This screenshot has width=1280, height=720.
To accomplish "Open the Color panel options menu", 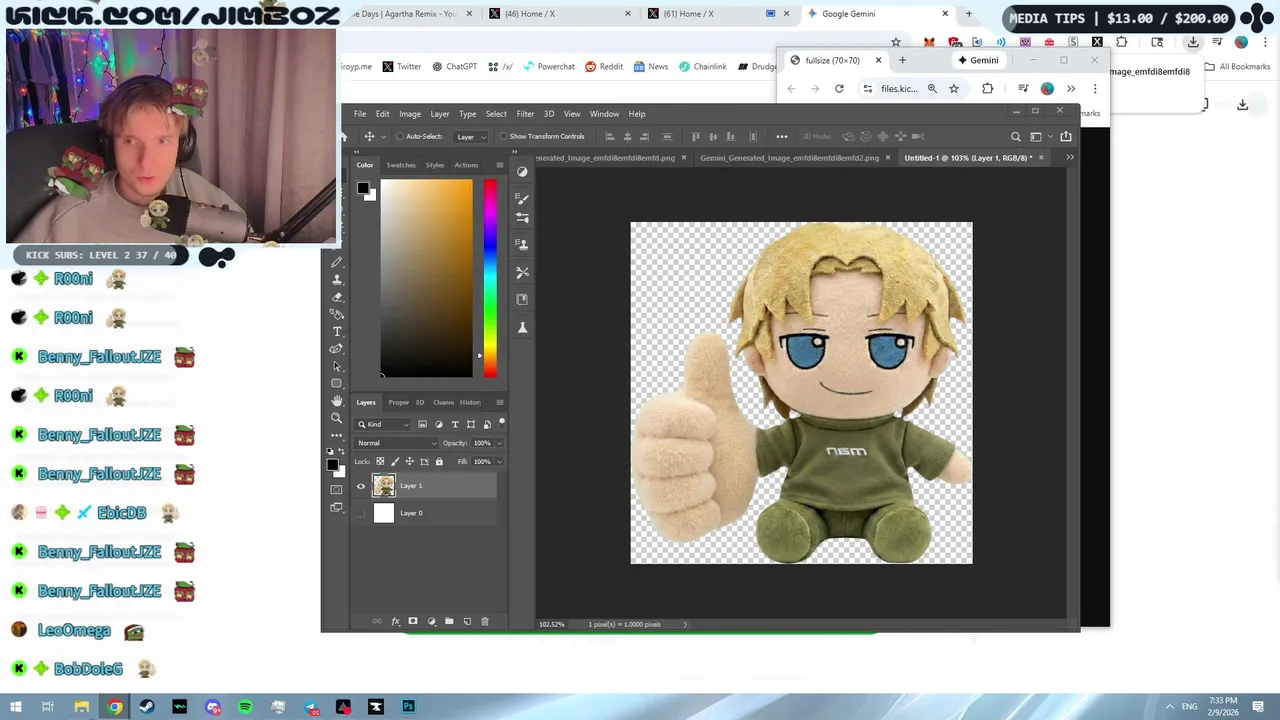I will (500, 165).
